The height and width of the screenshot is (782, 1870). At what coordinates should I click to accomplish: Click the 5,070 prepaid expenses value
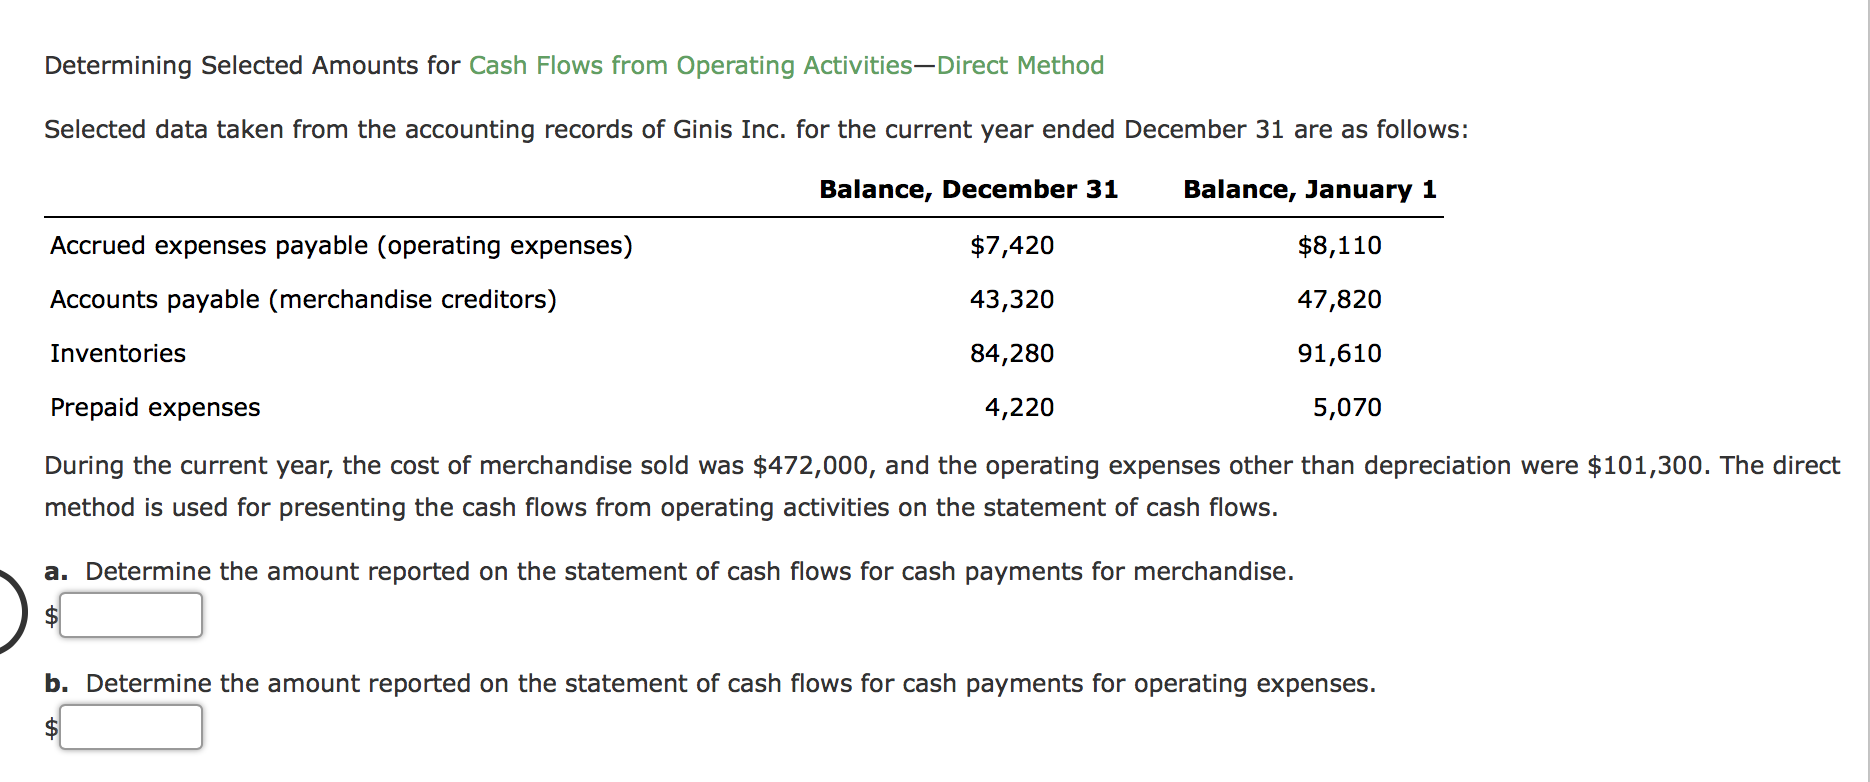1347,407
